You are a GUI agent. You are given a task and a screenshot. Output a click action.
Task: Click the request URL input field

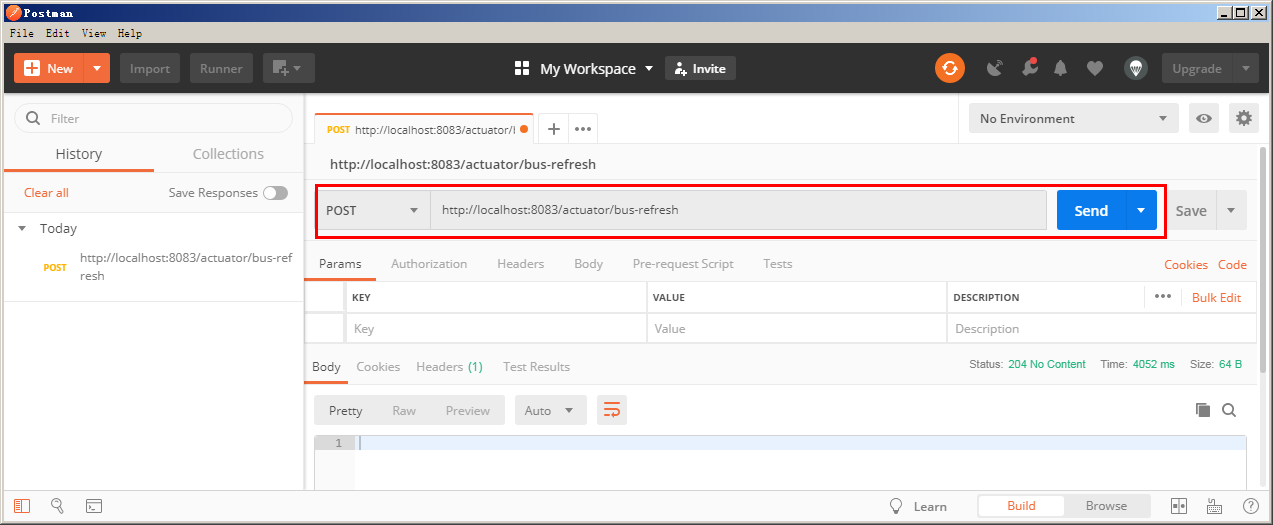point(738,210)
